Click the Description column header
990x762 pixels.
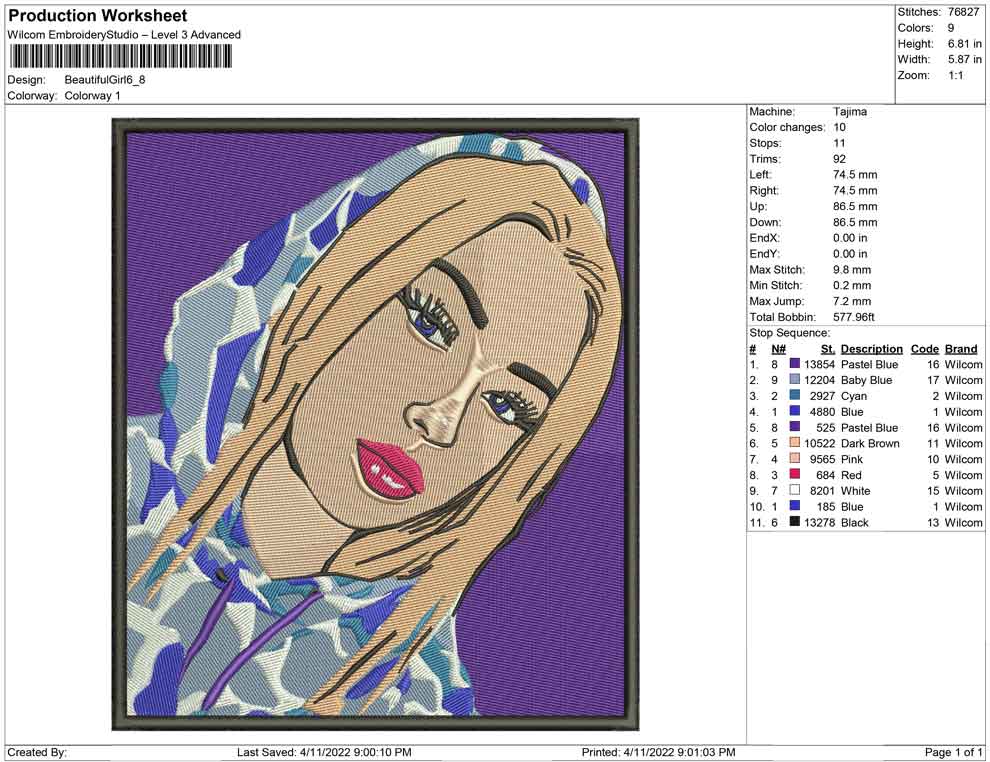tap(871, 349)
